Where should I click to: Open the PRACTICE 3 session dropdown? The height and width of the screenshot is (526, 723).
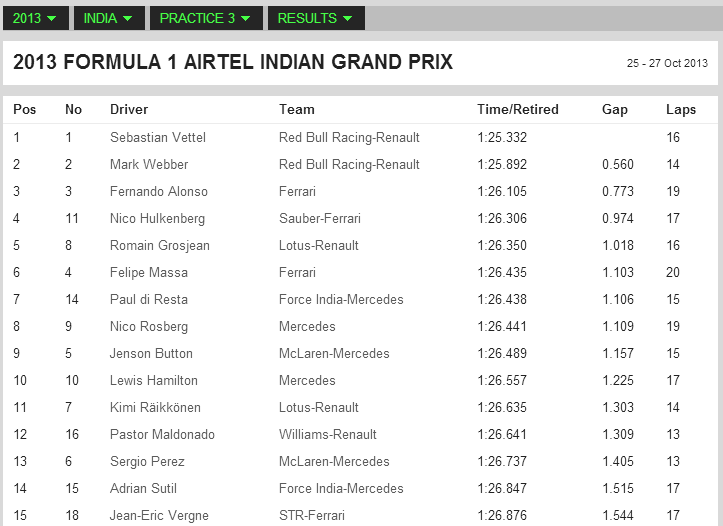pos(206,18)
